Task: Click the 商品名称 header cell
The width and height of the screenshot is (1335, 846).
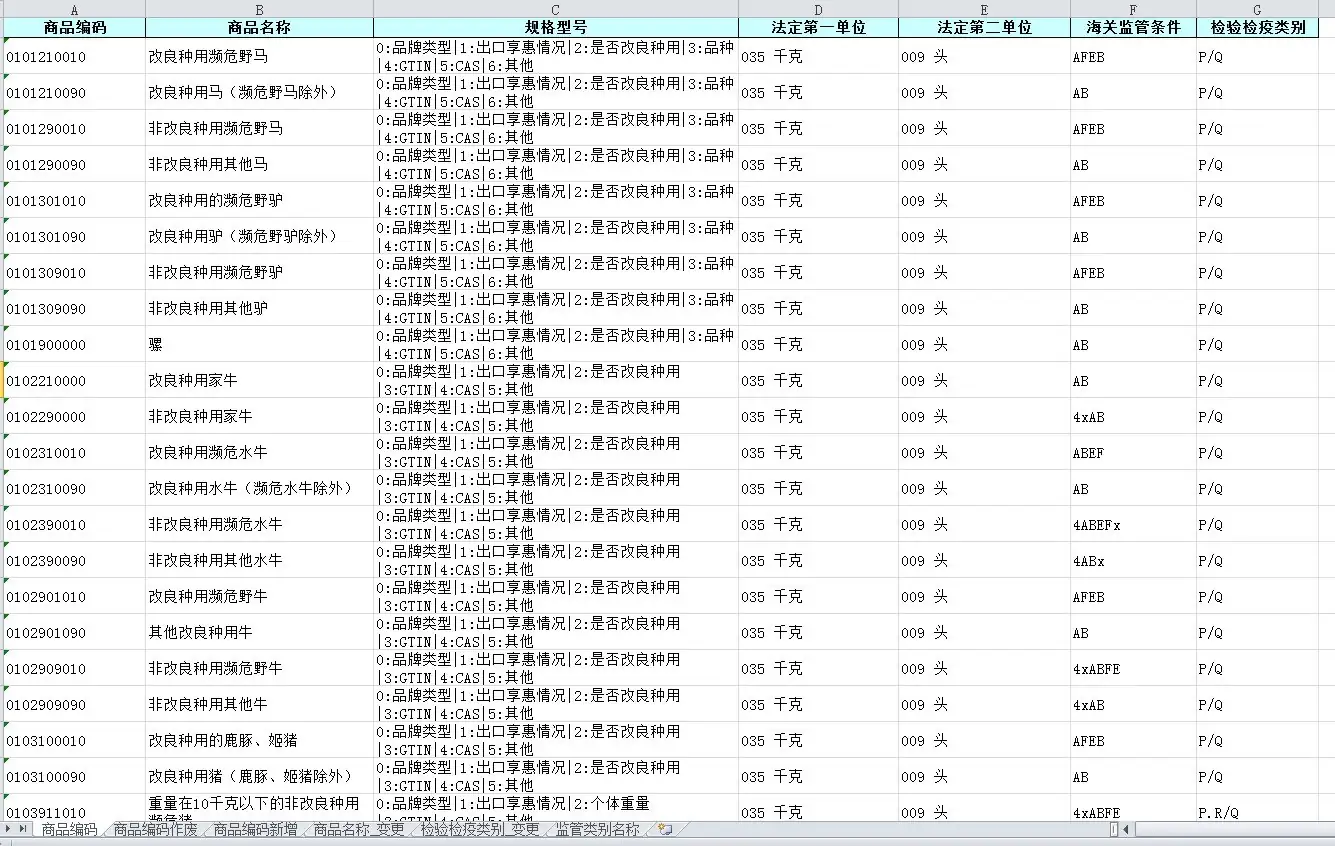Action: pos(259,27)
